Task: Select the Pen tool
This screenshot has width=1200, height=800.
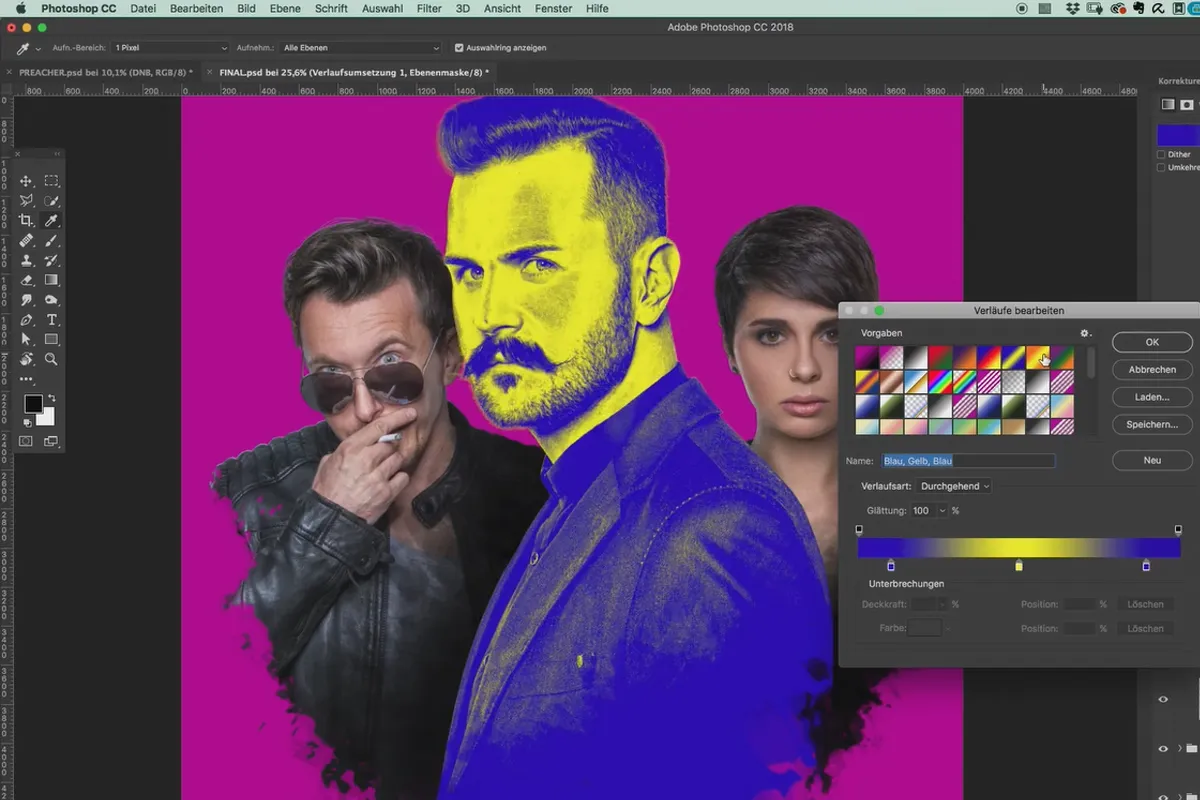Action: click(26, 320)
